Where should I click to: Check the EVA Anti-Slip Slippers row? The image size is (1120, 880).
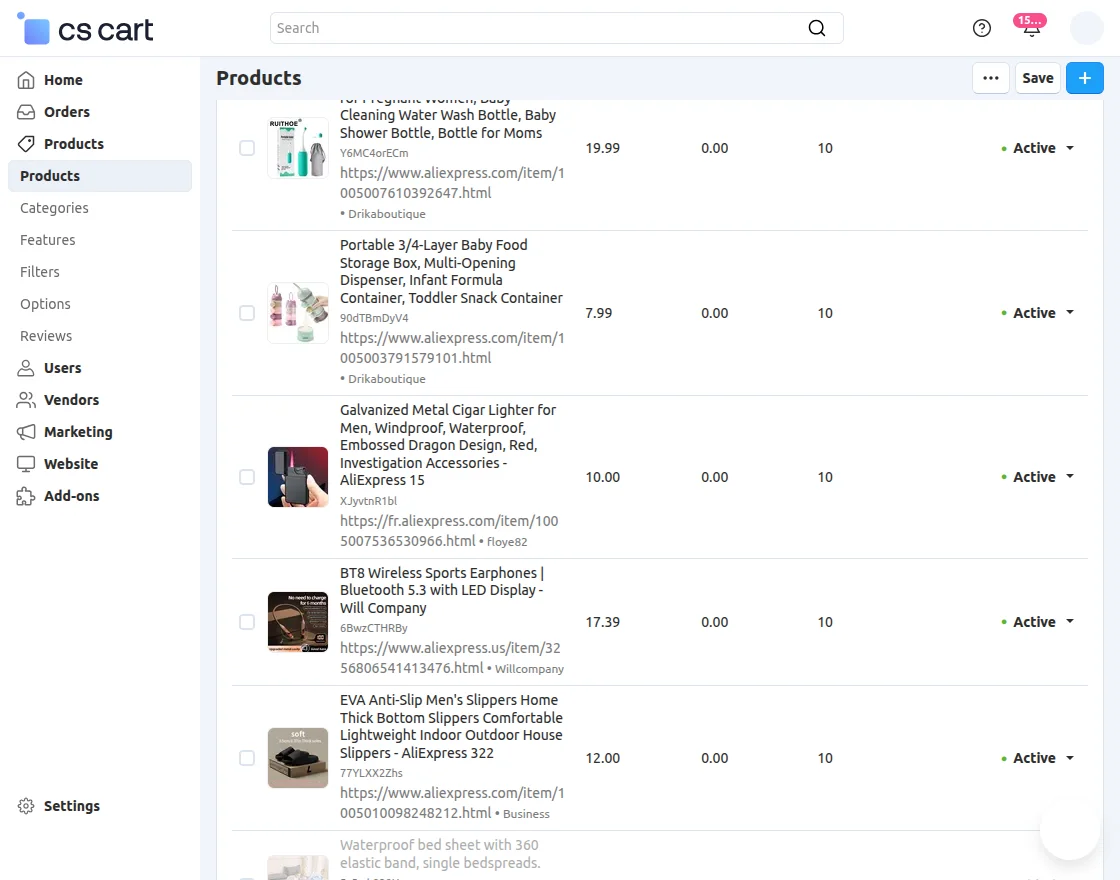click(x=247, y=758)
